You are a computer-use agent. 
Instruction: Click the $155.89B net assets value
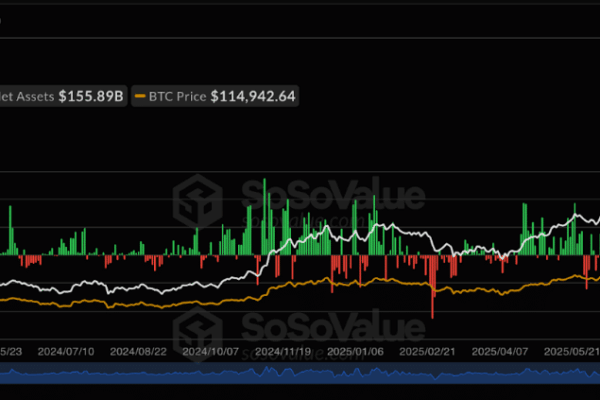(x=90, y=97)
